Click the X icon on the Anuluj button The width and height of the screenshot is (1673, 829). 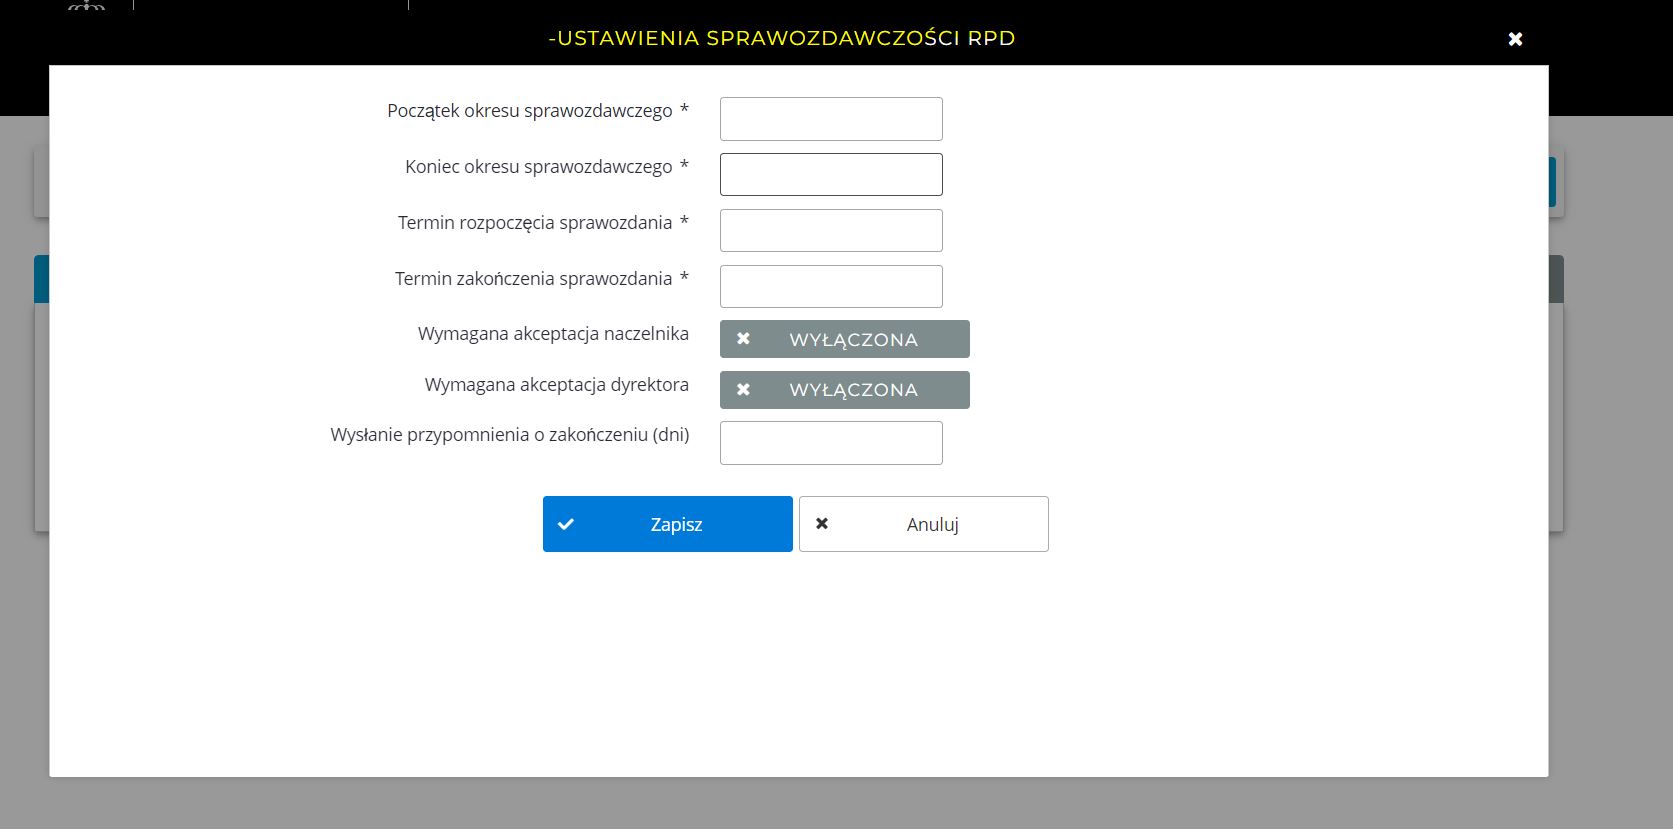coord(822,524)
